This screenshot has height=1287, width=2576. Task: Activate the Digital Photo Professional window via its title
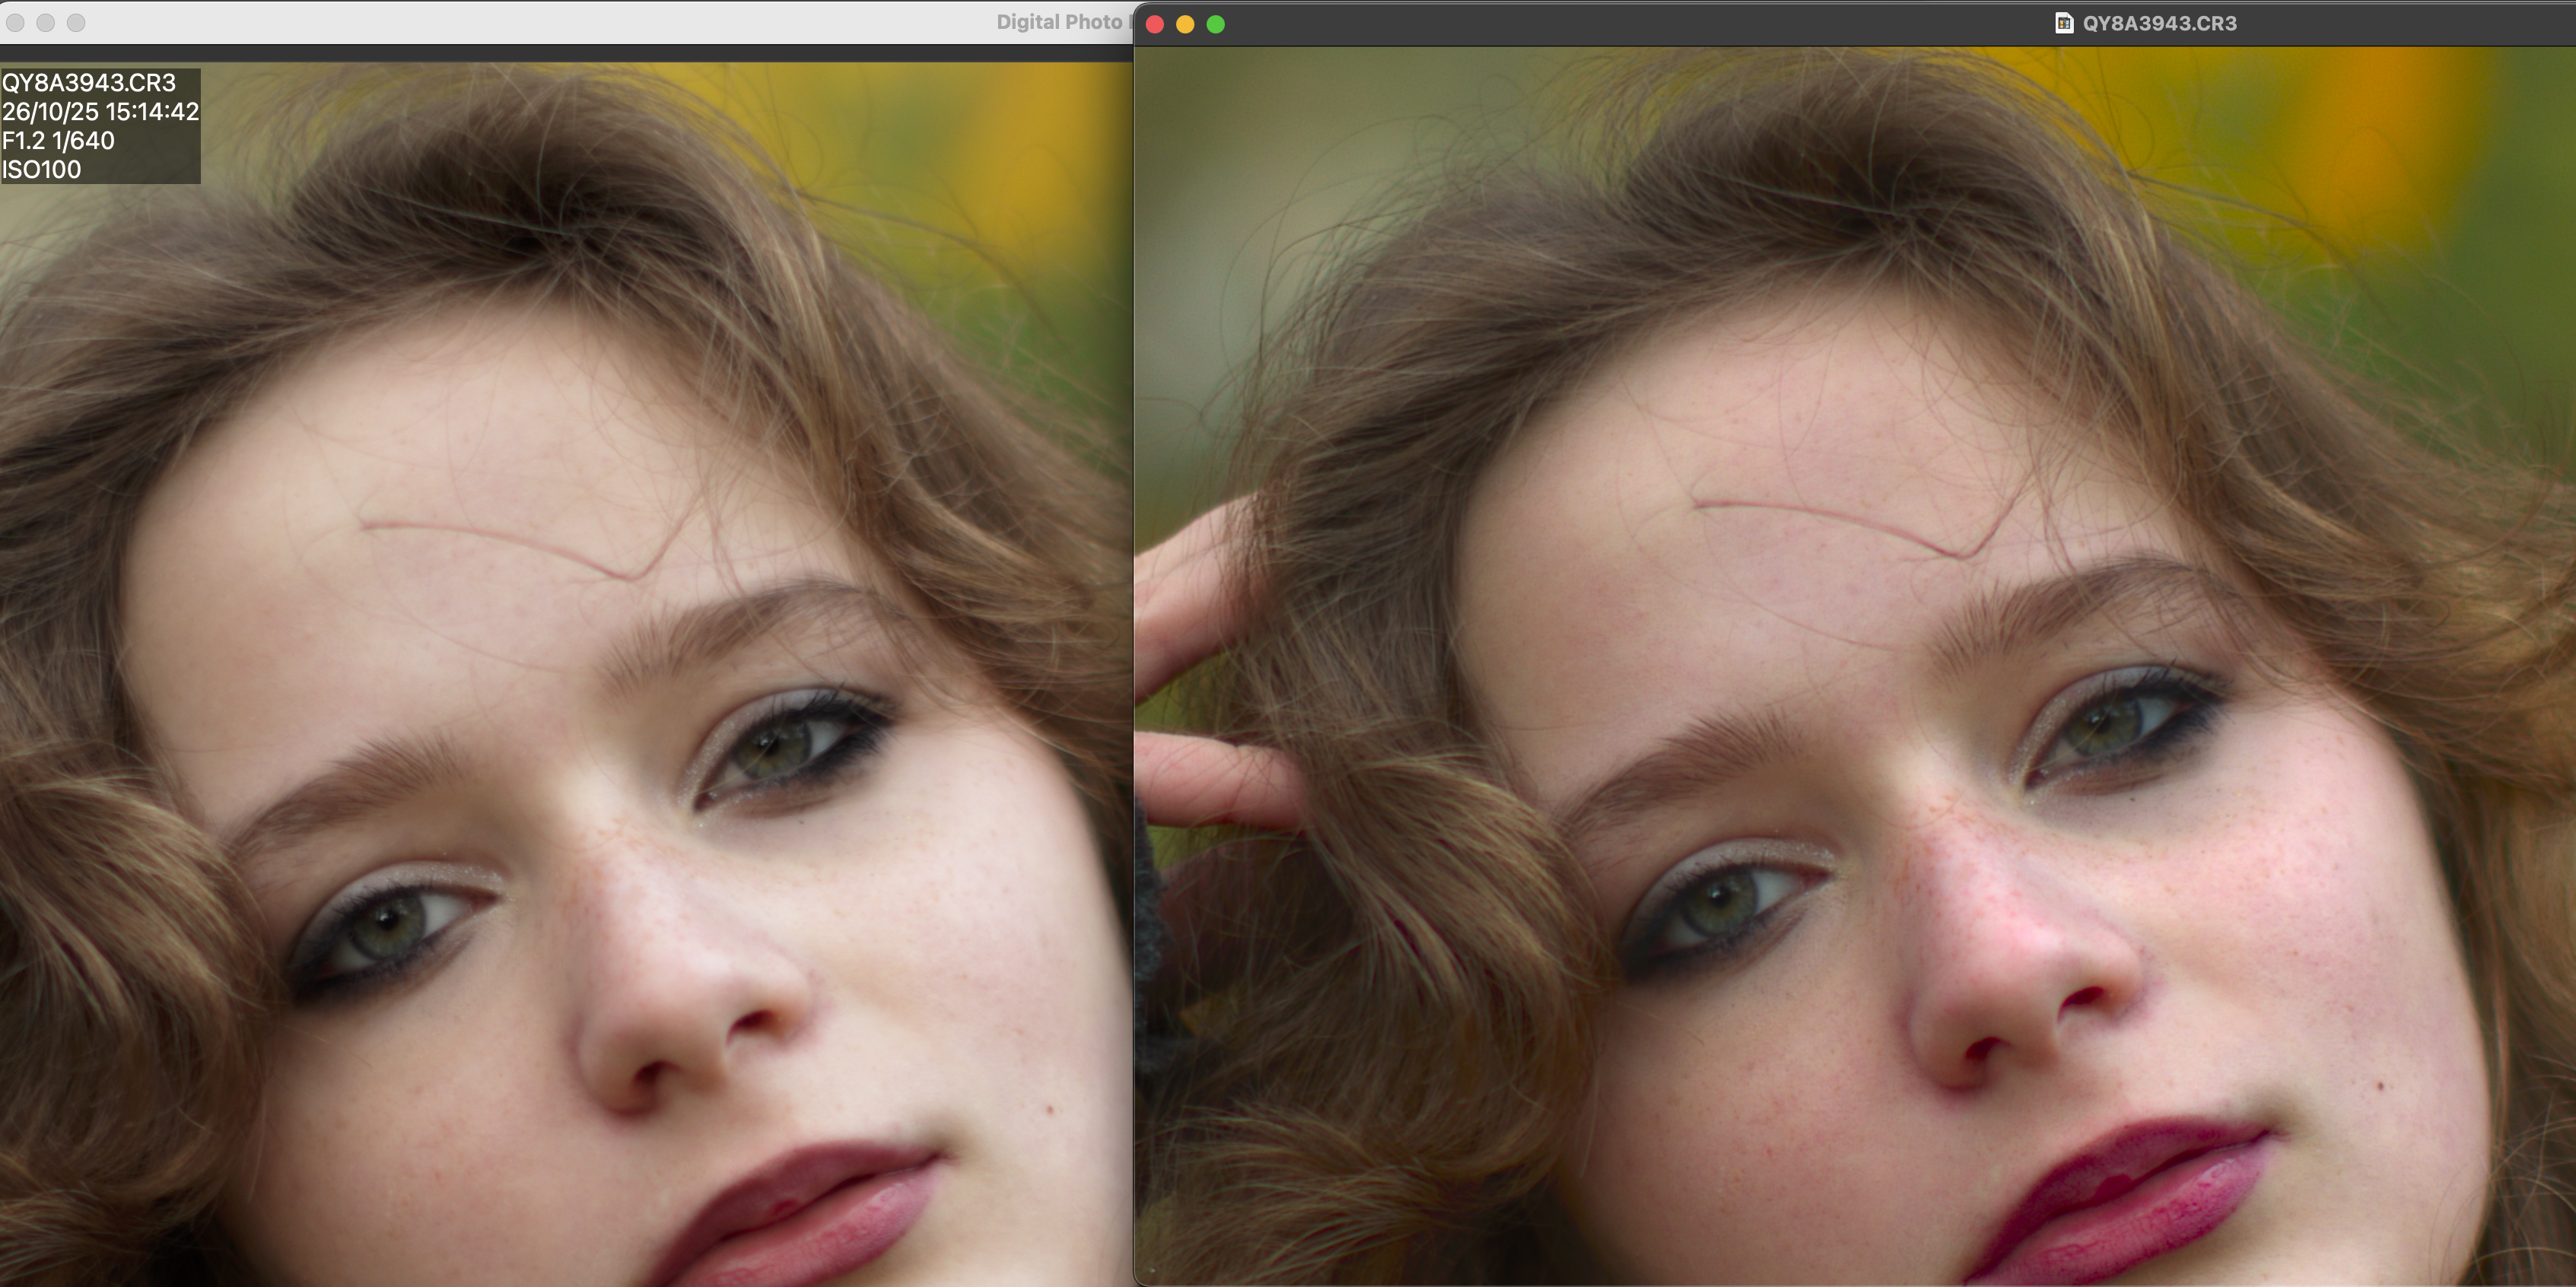(x=1058, y=22)
